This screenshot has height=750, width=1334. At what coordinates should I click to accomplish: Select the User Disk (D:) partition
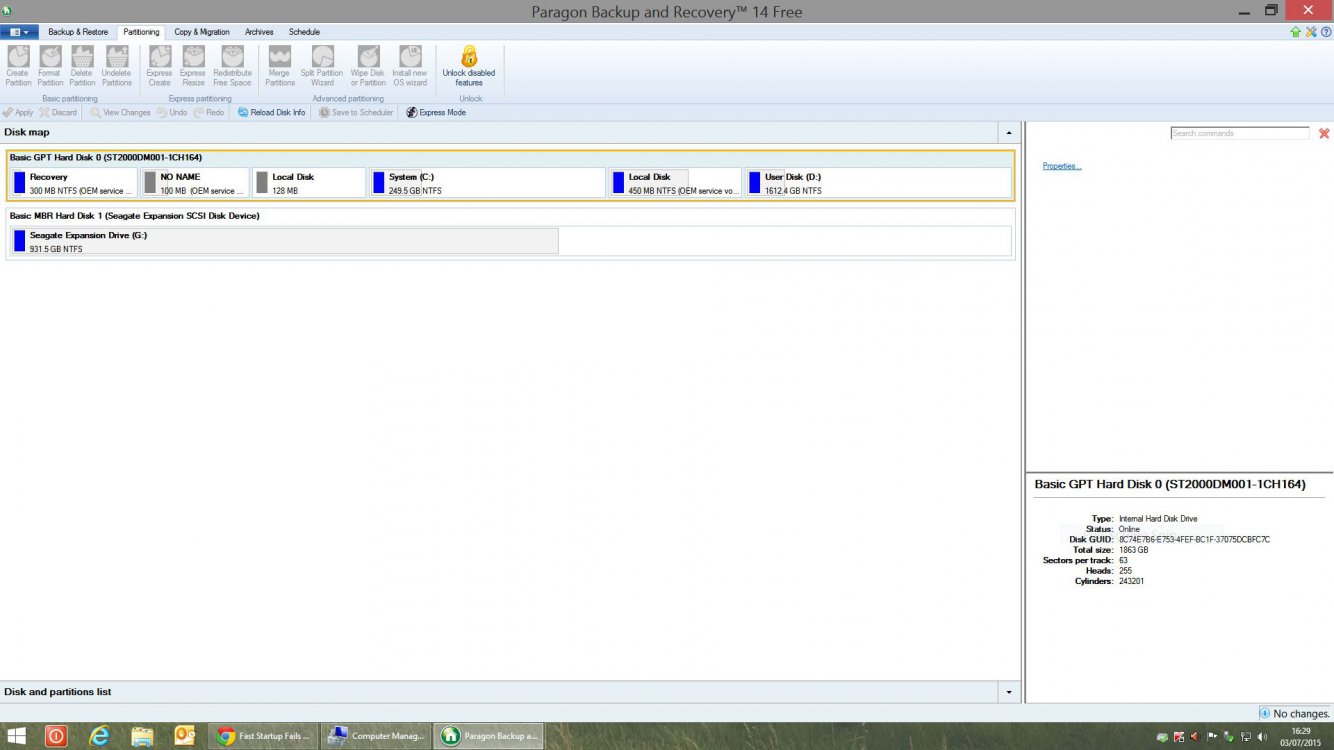tap(878, 183)
